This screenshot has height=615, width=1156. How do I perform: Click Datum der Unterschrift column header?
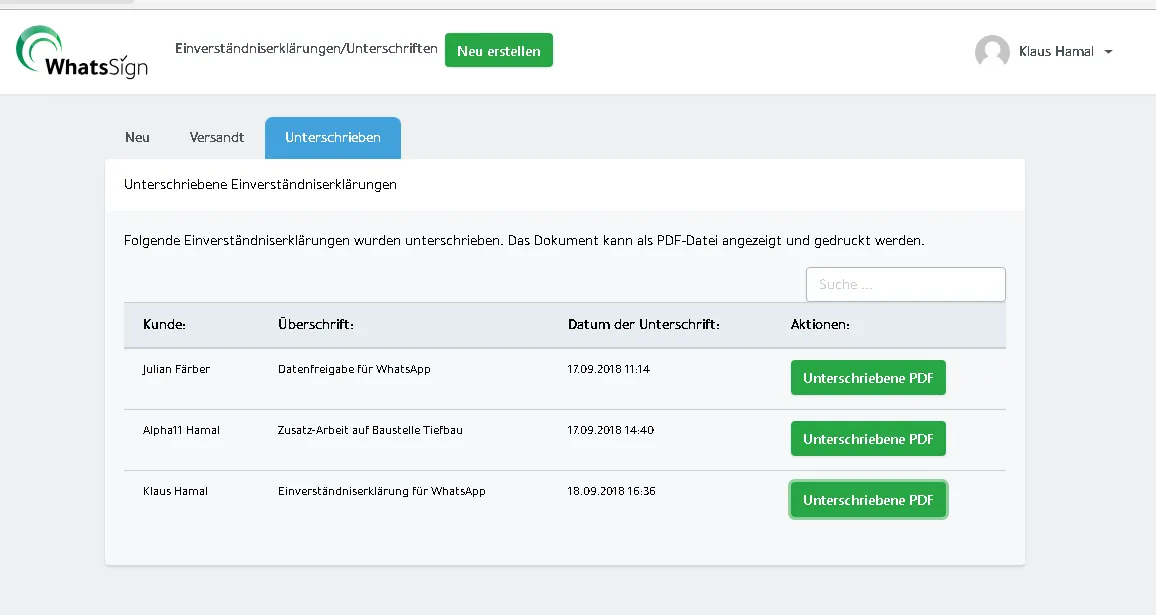coord(643,325)
